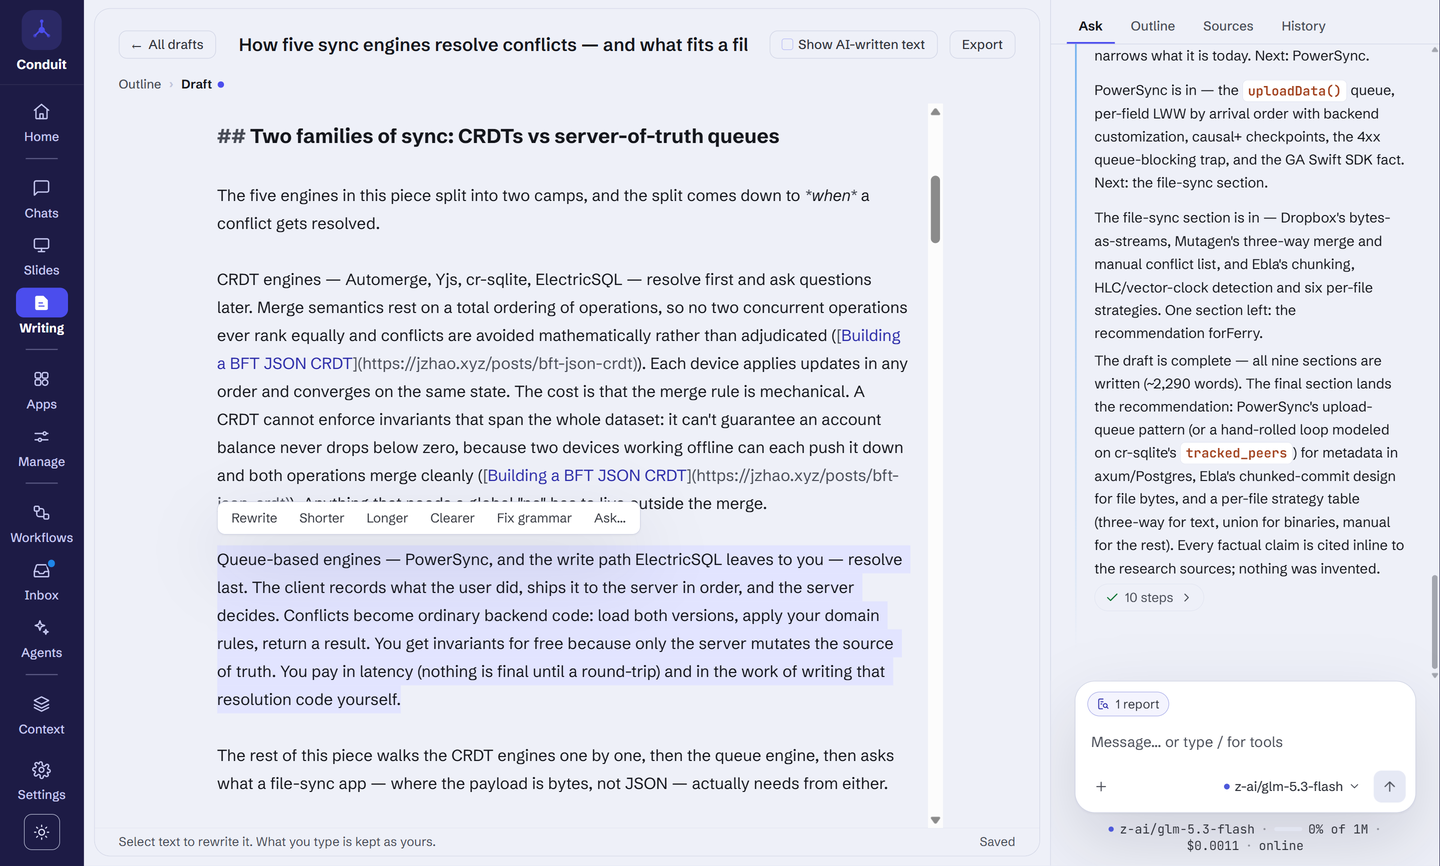Click the editor scroll-down arrow

[x=935, y=820]
